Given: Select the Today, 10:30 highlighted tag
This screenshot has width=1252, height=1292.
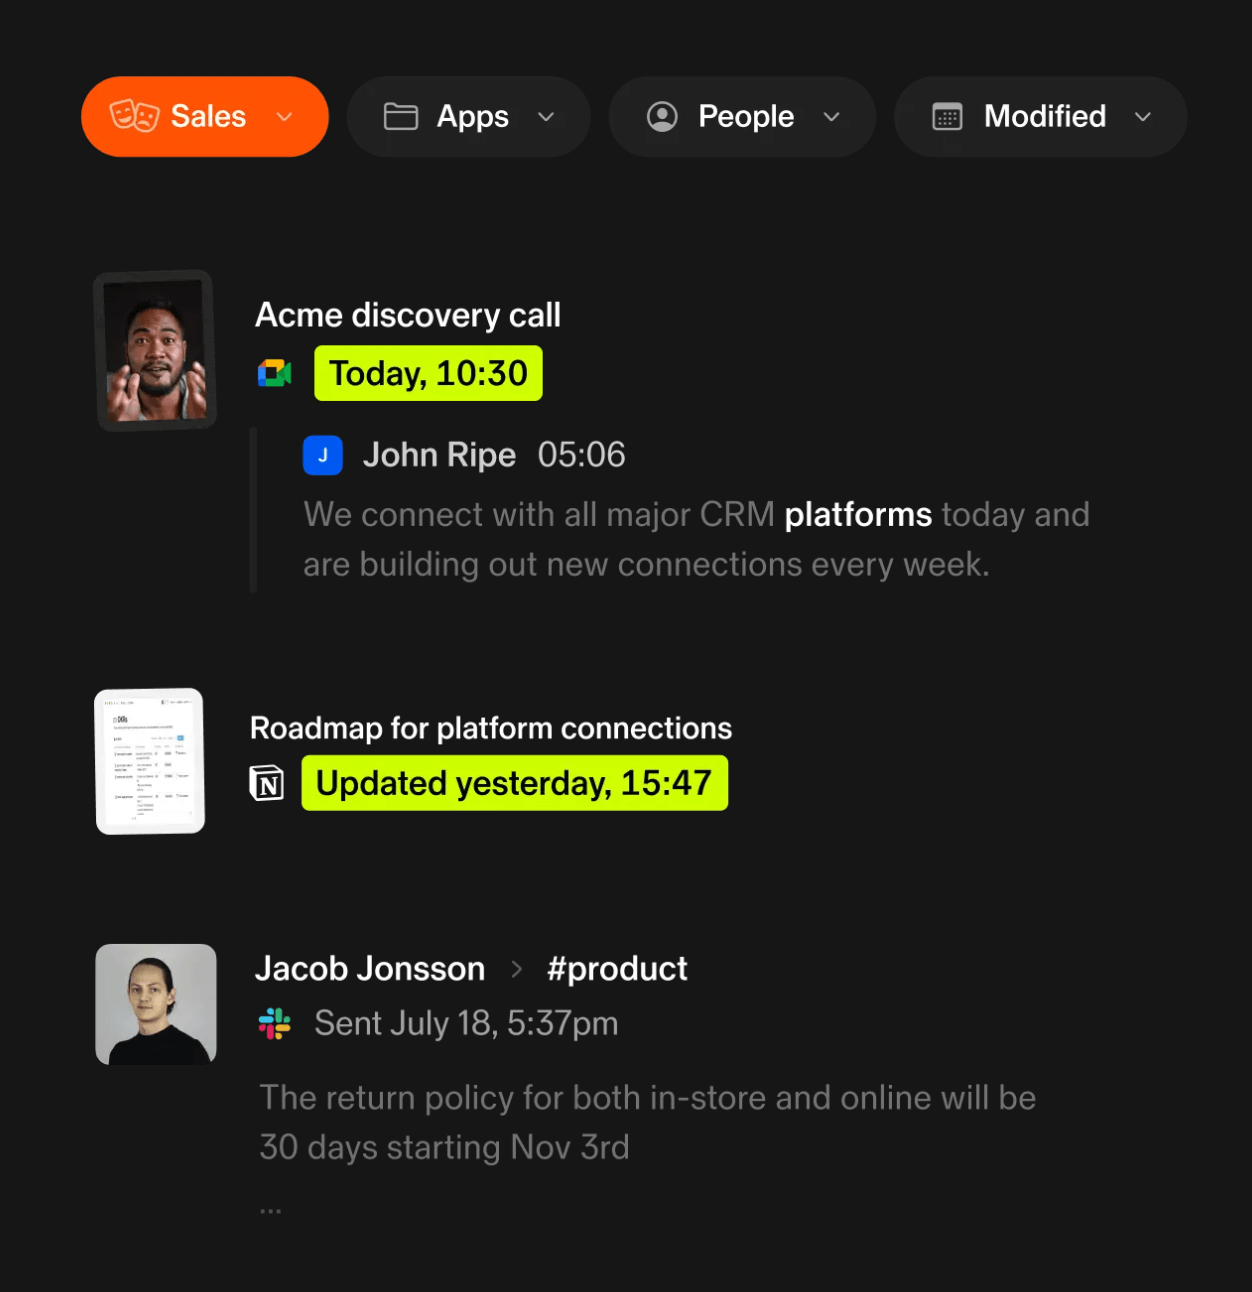Looking at the screenshot, I should click(428, 373).
